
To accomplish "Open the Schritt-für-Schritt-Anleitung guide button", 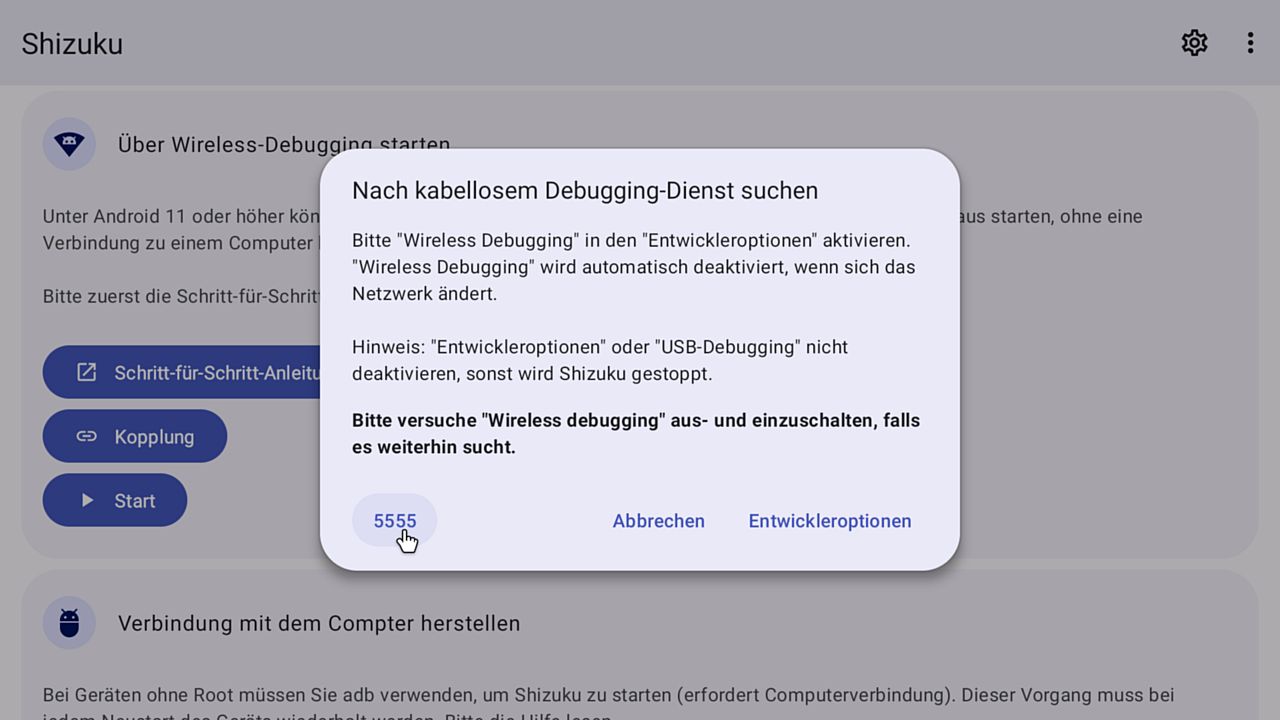I will click(x=182, y=372).
